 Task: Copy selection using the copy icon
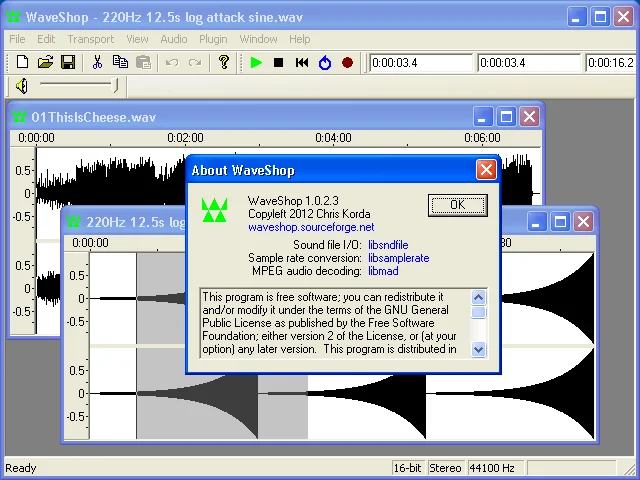tap(120, 62)
